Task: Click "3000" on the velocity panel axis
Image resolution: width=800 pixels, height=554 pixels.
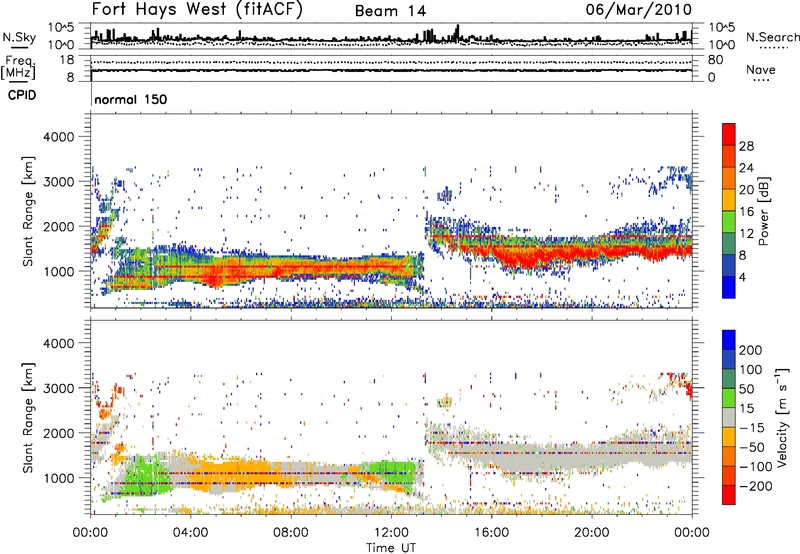Action: tap(58, 388)
